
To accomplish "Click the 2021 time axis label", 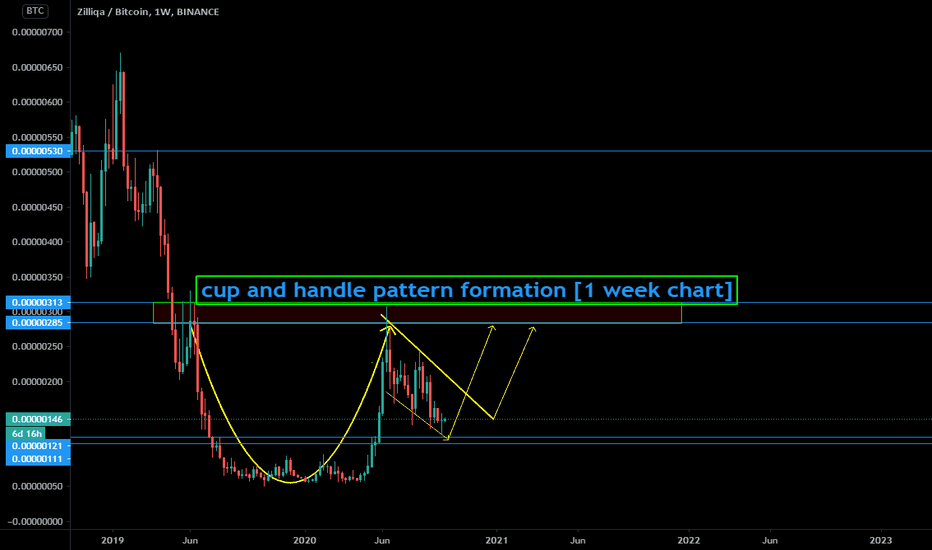I will (496, 540).
